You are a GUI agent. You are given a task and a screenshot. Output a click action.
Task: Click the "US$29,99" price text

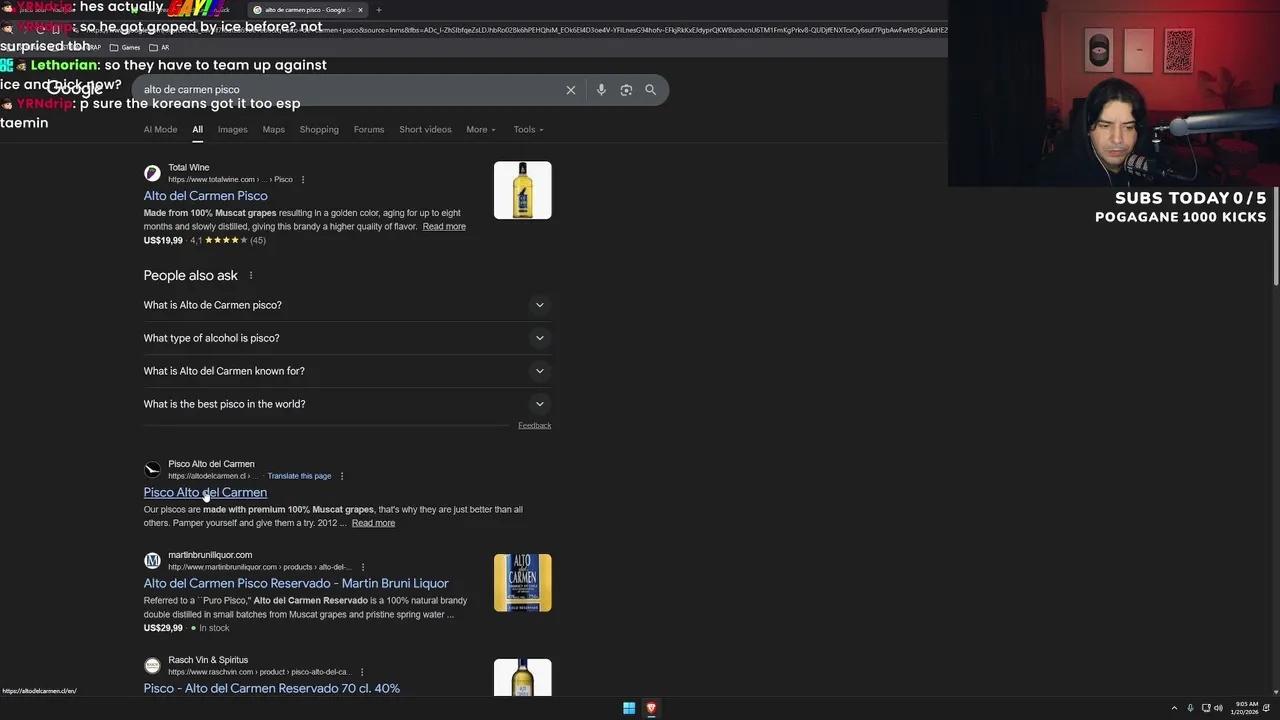point(163,628)
